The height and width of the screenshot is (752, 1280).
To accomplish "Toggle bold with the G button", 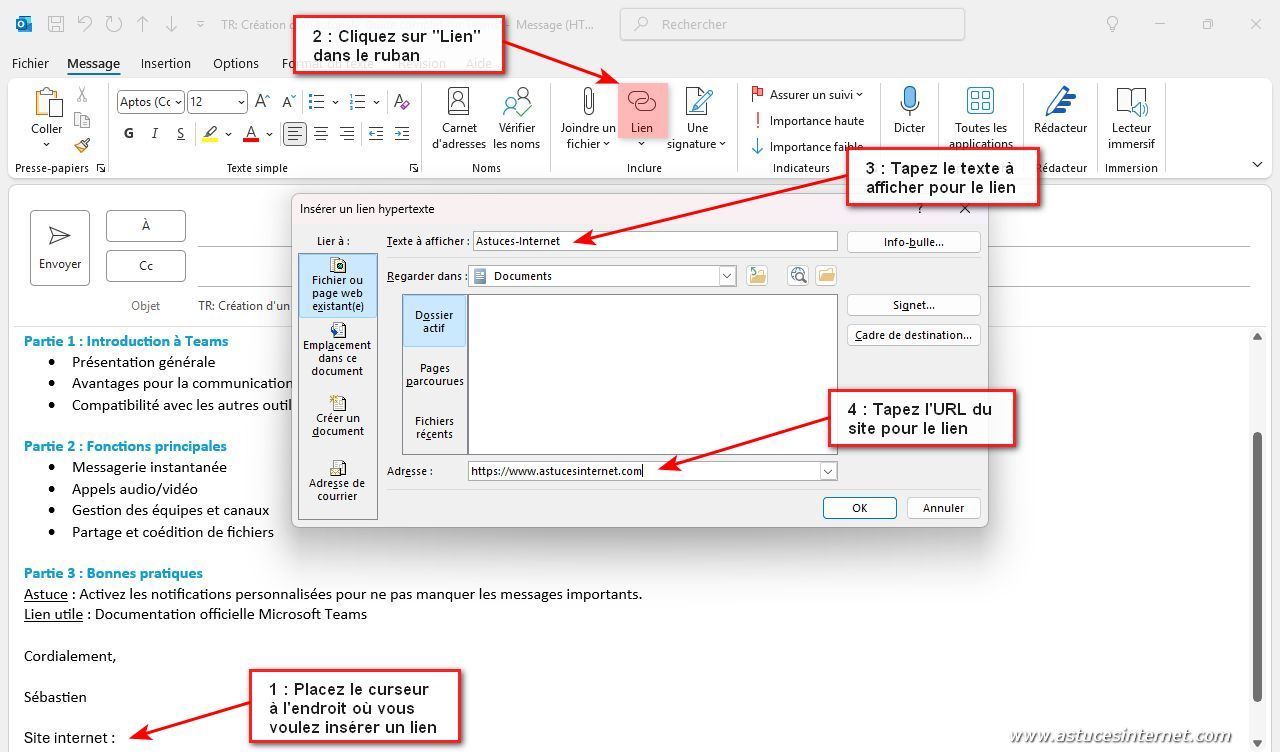I will pyautogui.click(x=129, y=133).
